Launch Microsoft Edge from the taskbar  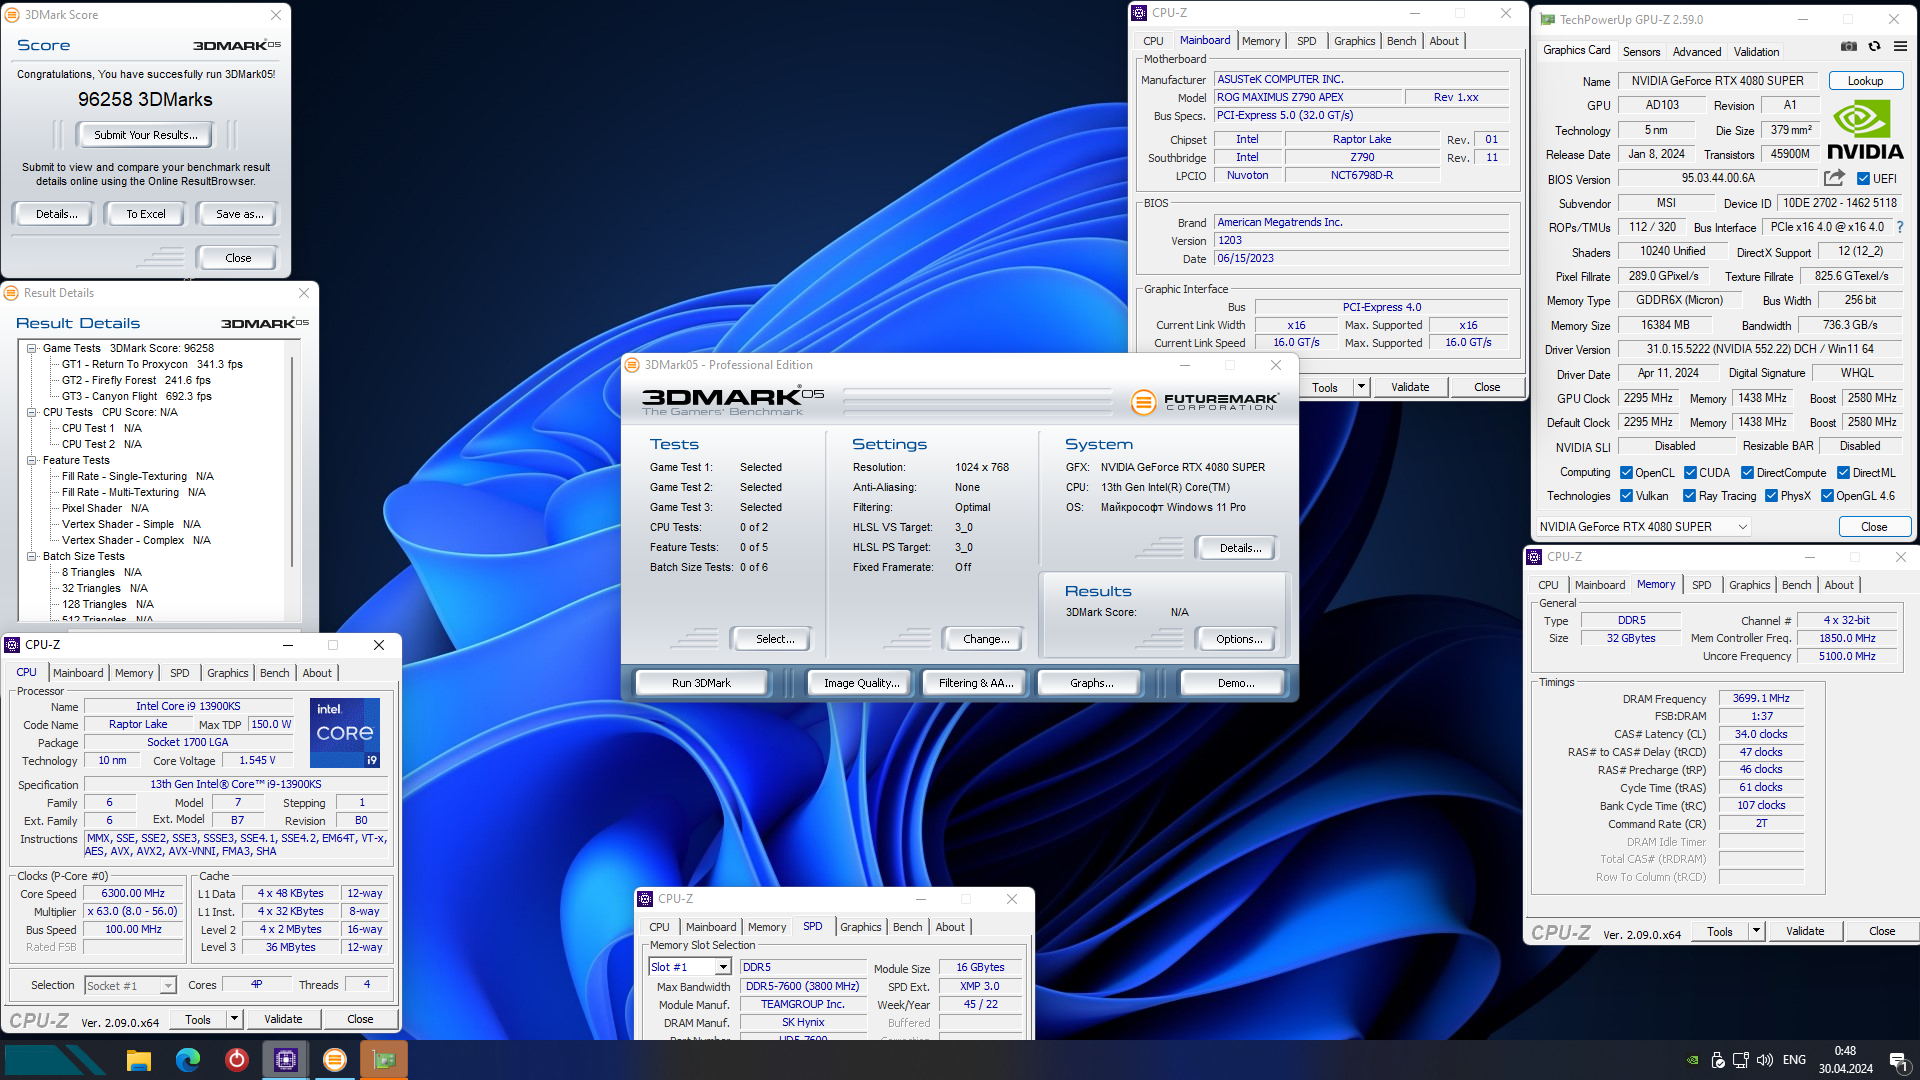coord(187,1060)
